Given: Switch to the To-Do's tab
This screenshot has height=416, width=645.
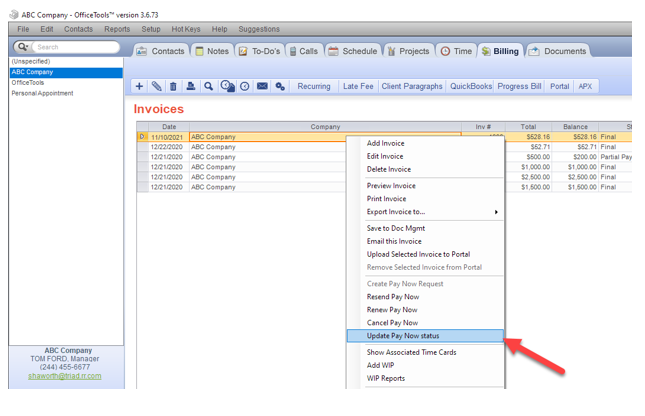Looking at the screenshot, I should pyautogui.click(x=260, y=51).
